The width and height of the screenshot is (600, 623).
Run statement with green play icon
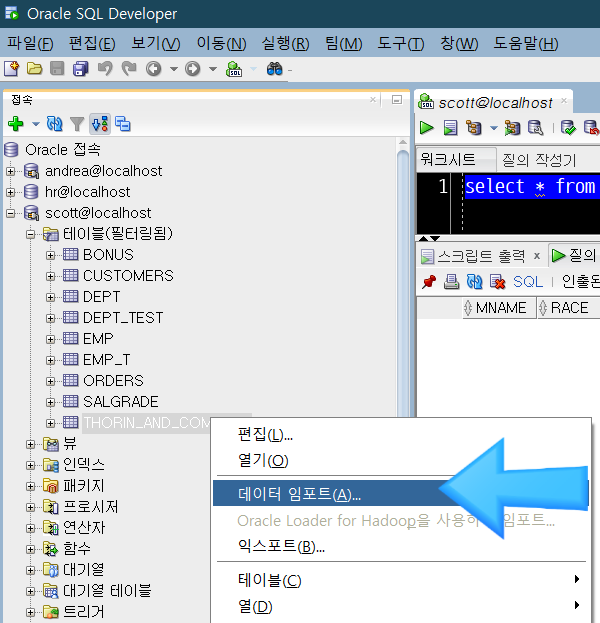pyautogui.click(x=427, y=128)
